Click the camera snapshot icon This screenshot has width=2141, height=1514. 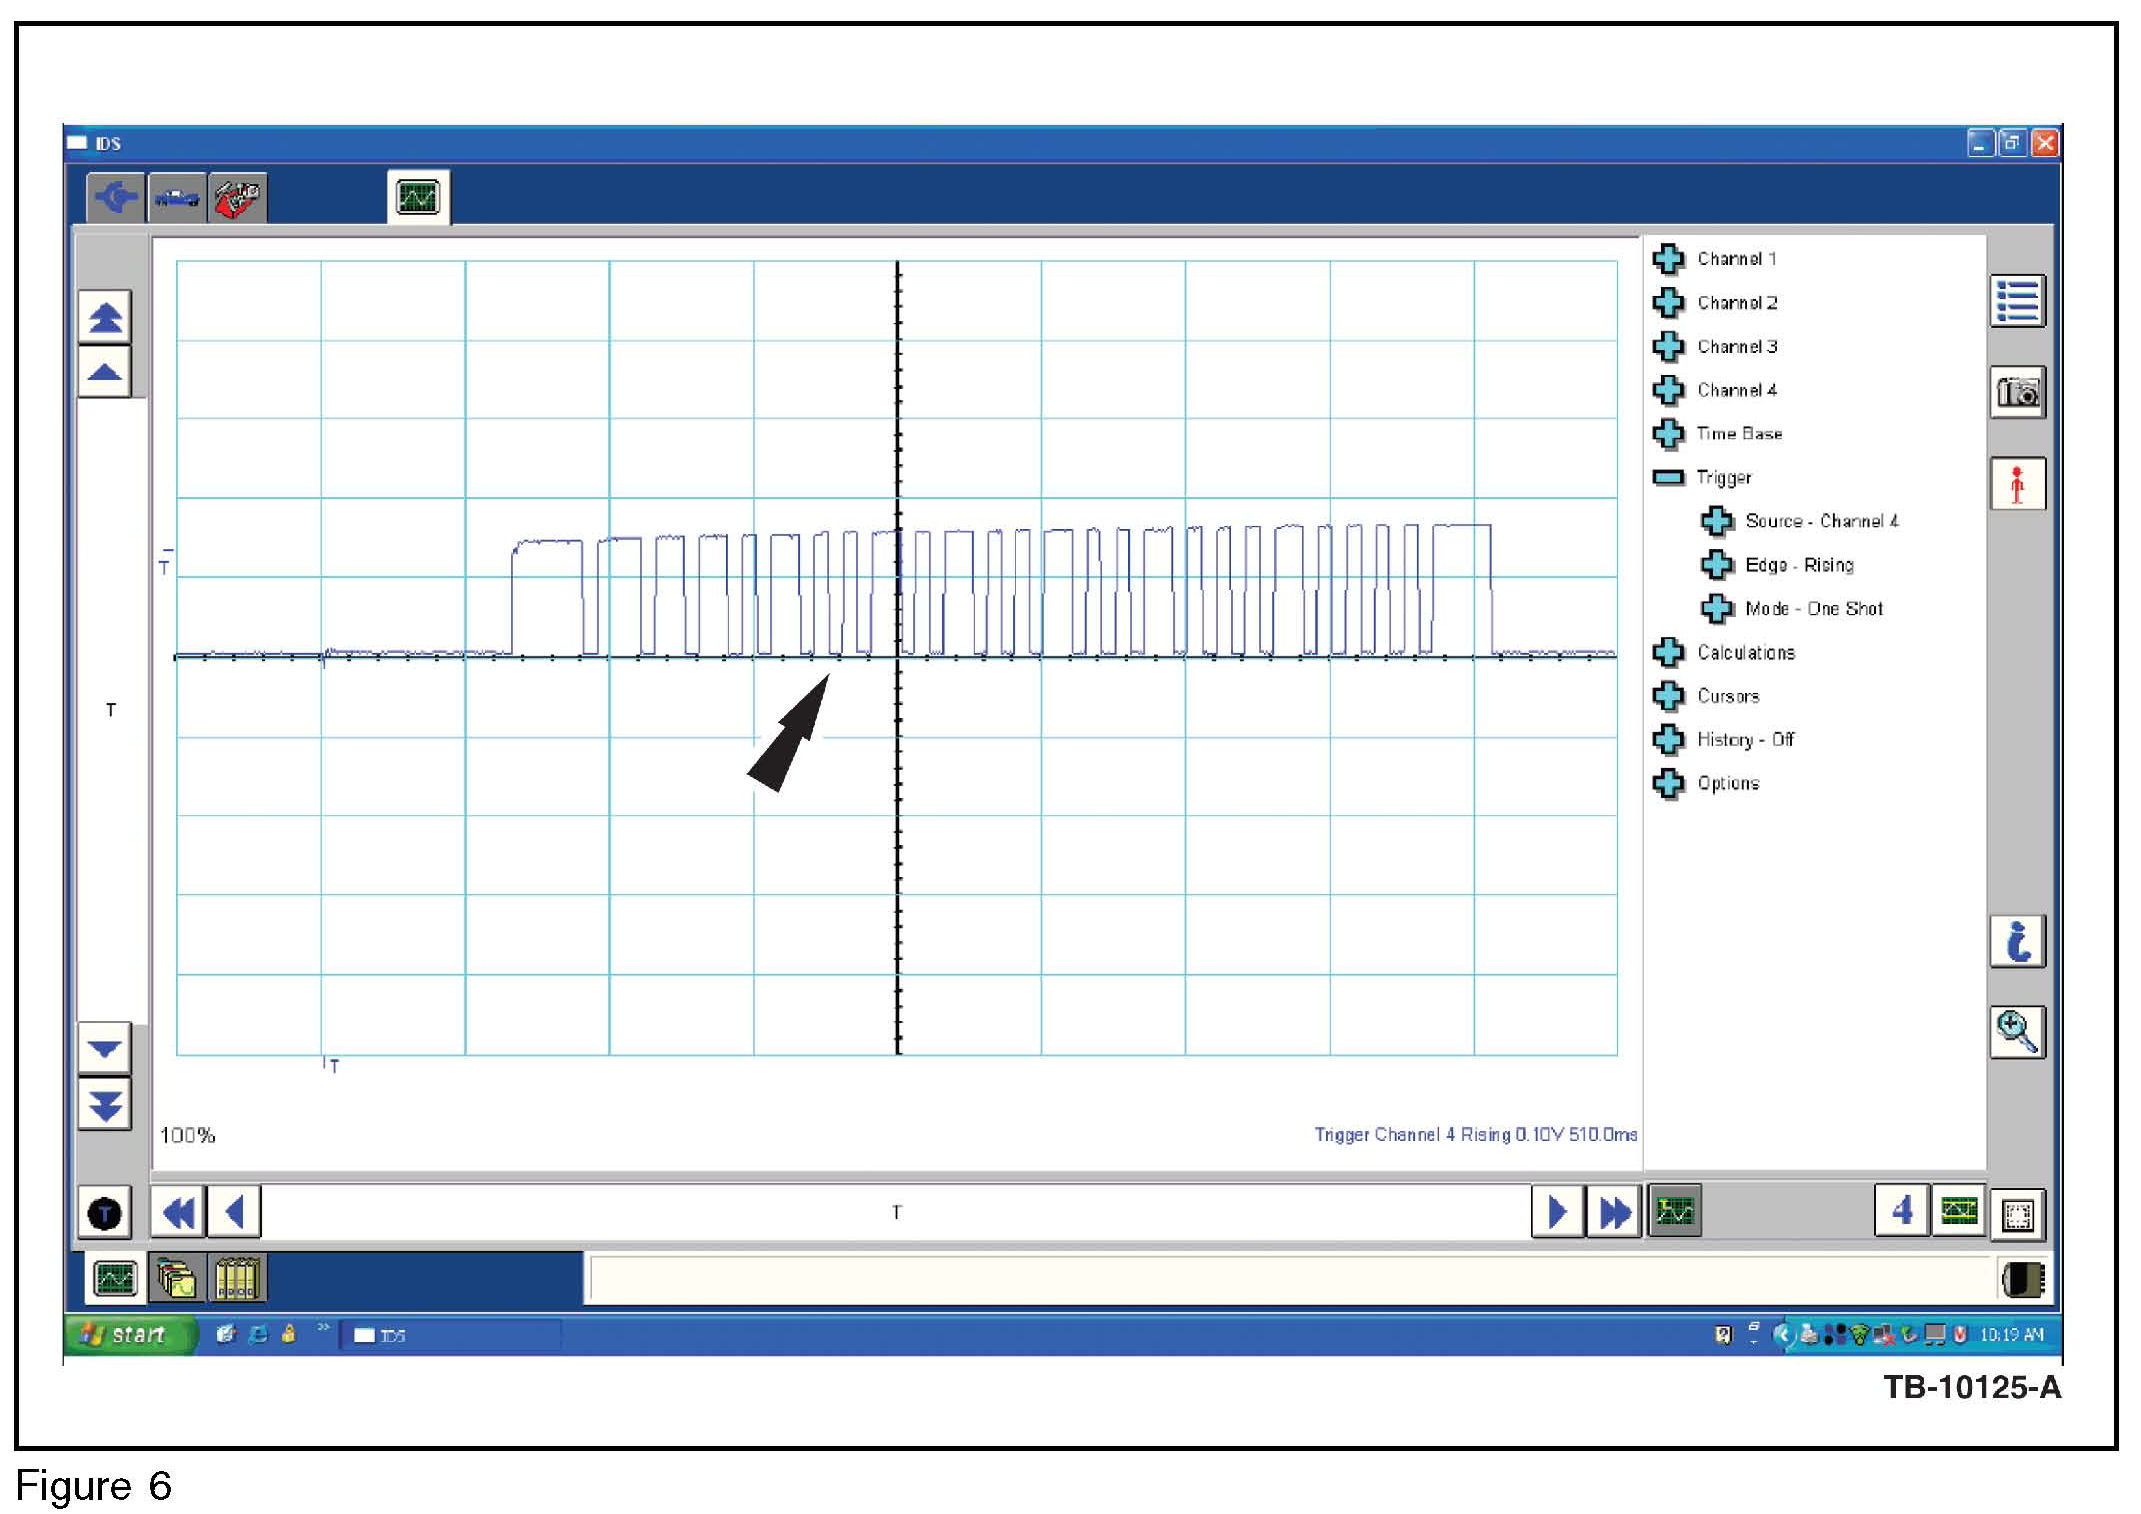tap(2016, 392)
